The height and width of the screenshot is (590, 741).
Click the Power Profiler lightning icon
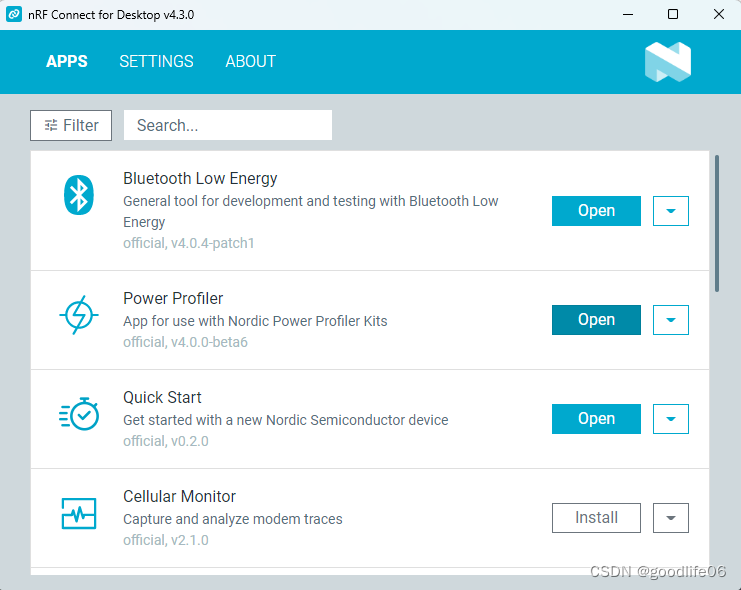pos(79,315)
